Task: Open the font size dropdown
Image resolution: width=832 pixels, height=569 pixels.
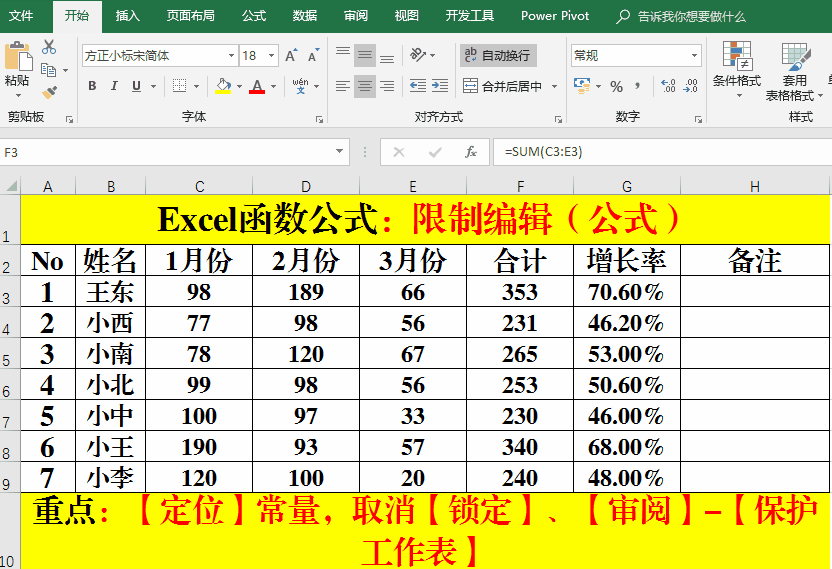Action: click(272, 55)
